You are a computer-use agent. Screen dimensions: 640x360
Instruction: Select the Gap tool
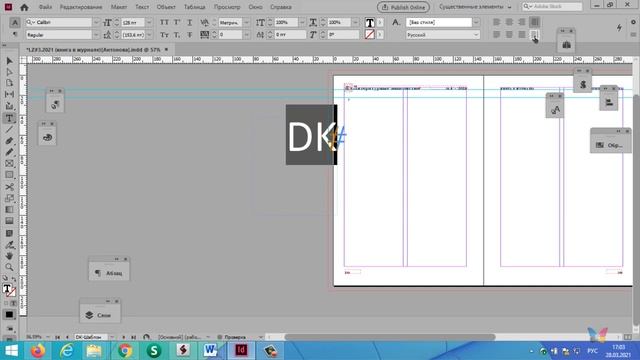pyautogui.click(x=9, y=95)
